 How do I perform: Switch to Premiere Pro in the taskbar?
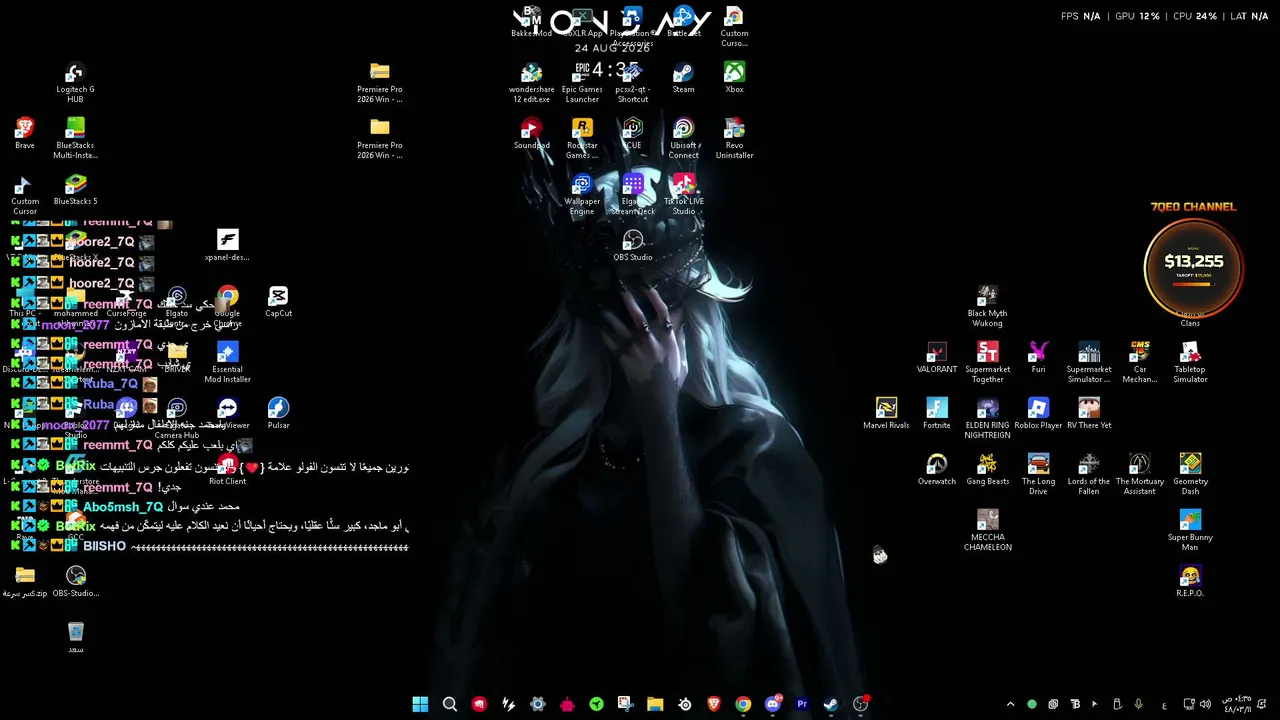click(801, 704)
